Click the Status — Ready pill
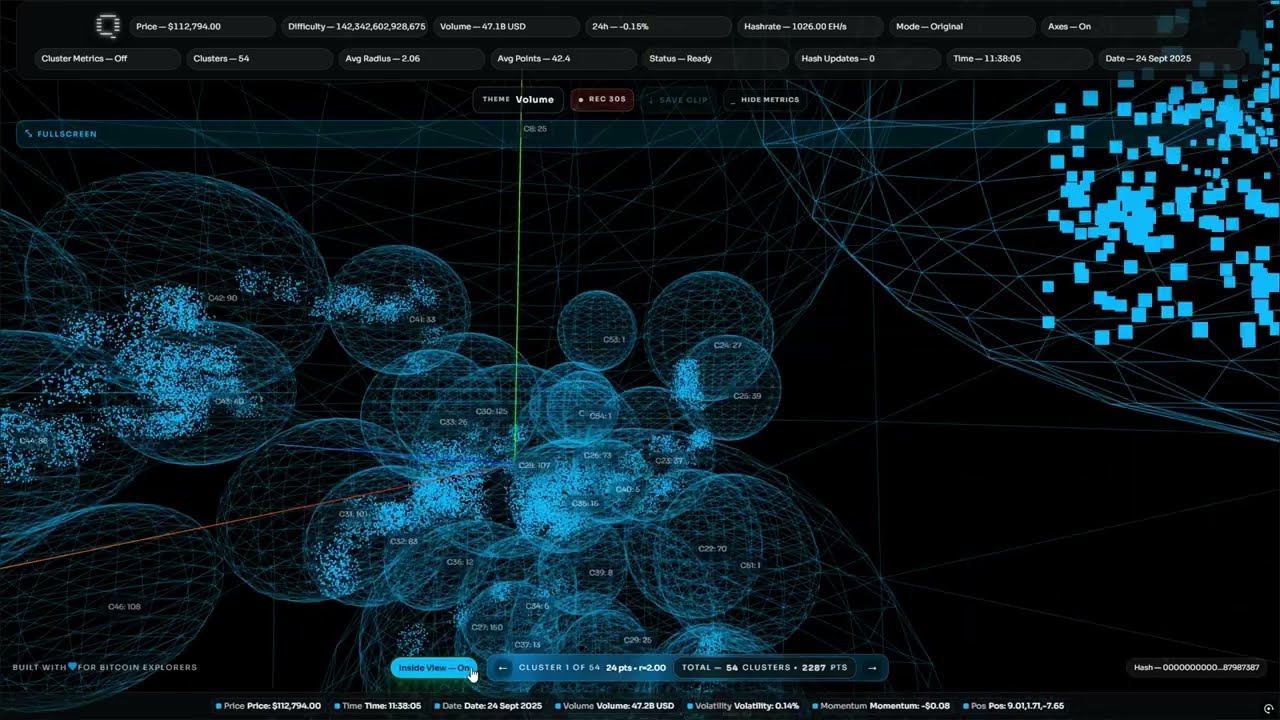1280x720 pixels. click(716, 59)
